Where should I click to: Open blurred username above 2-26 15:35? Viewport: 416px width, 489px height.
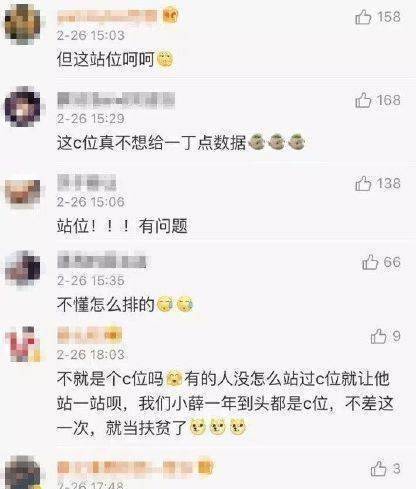pos(102,260)
